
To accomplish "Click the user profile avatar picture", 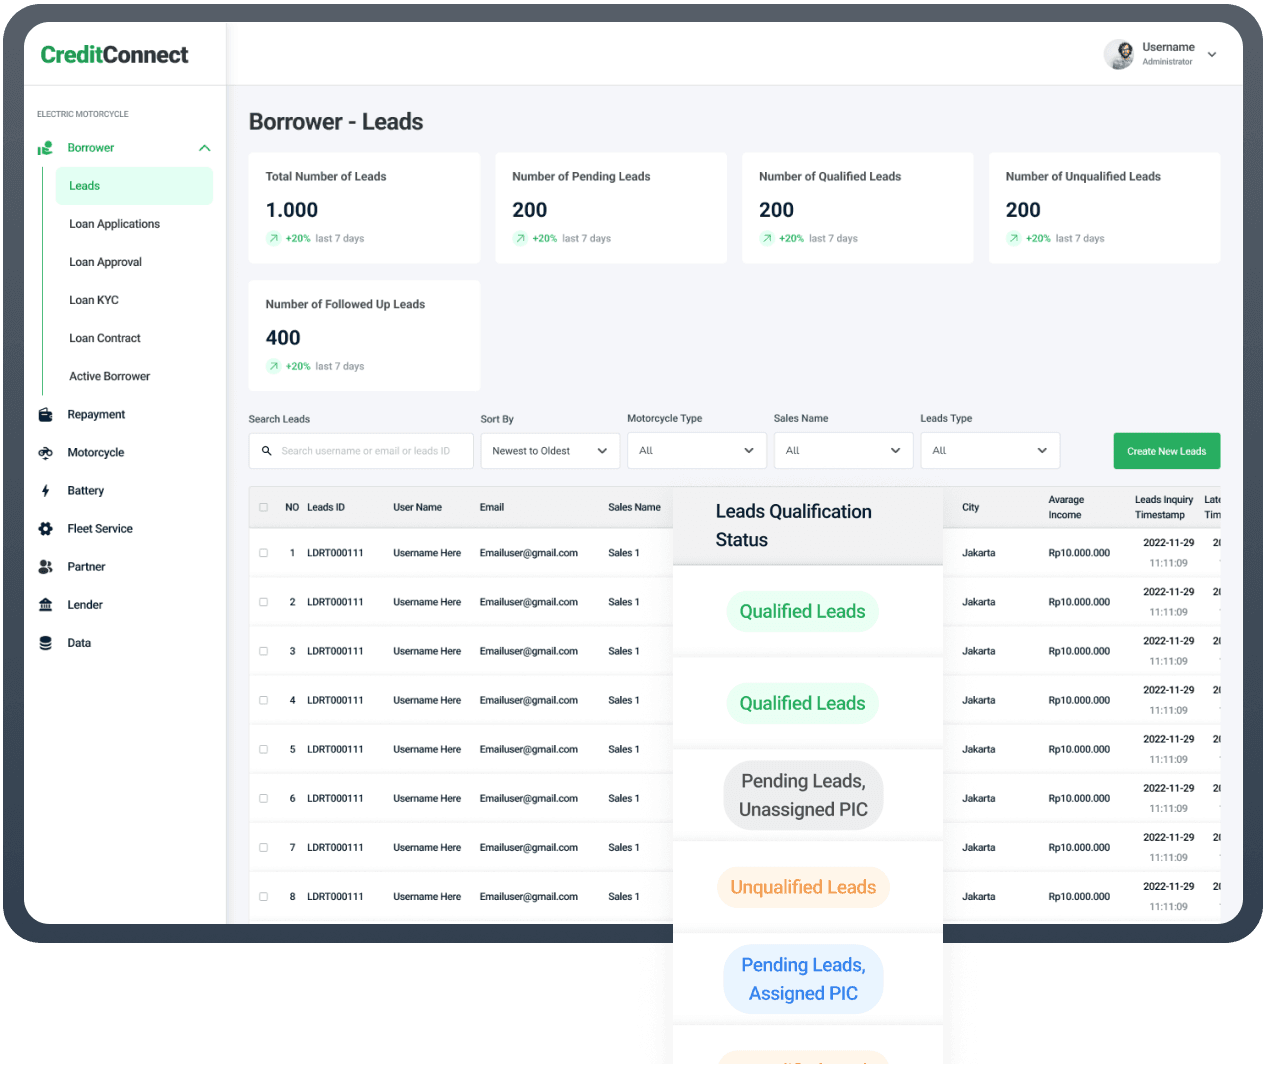I will click(1119, 54).
